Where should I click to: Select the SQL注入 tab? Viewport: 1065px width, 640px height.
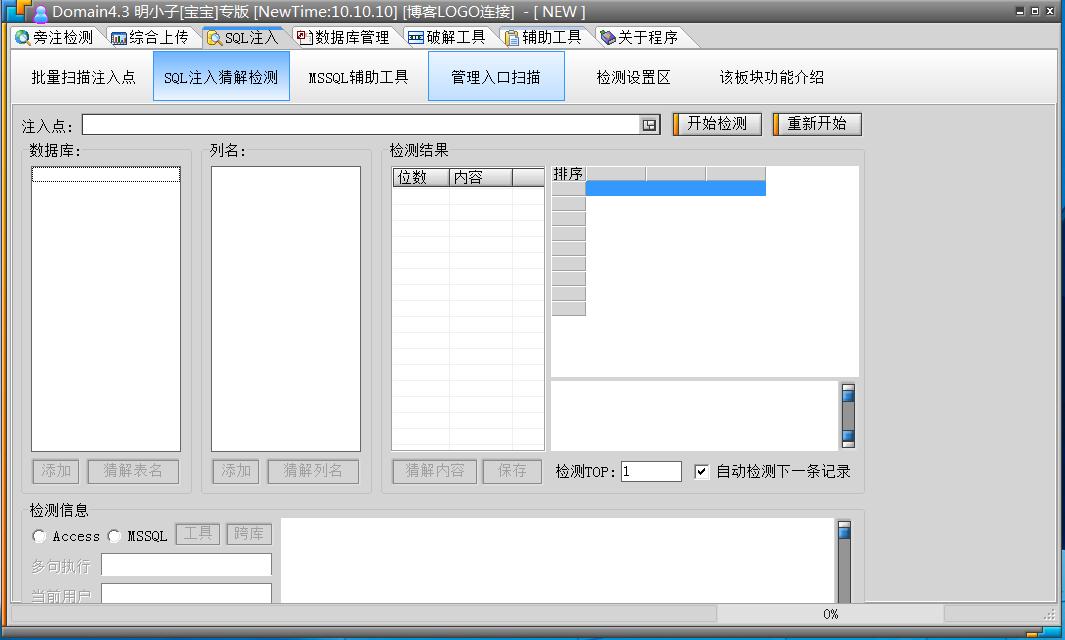click(x=244, y=37)
